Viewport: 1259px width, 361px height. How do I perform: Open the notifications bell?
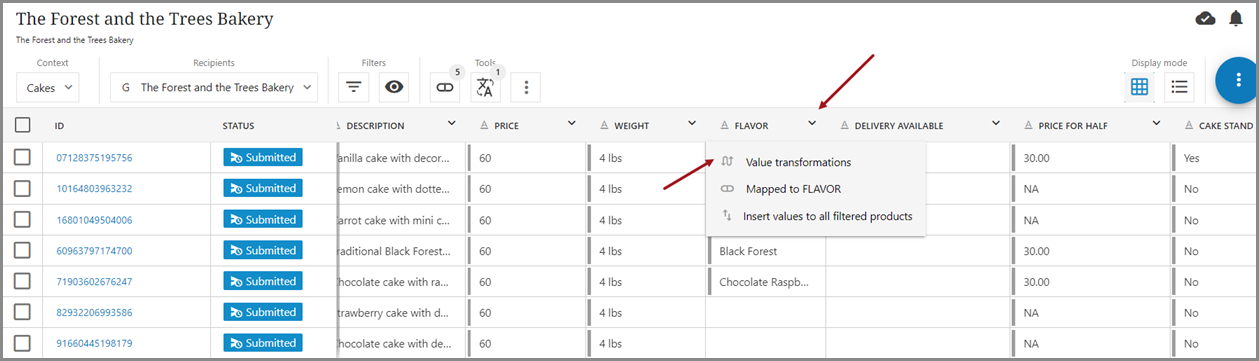pos(1236,18)
